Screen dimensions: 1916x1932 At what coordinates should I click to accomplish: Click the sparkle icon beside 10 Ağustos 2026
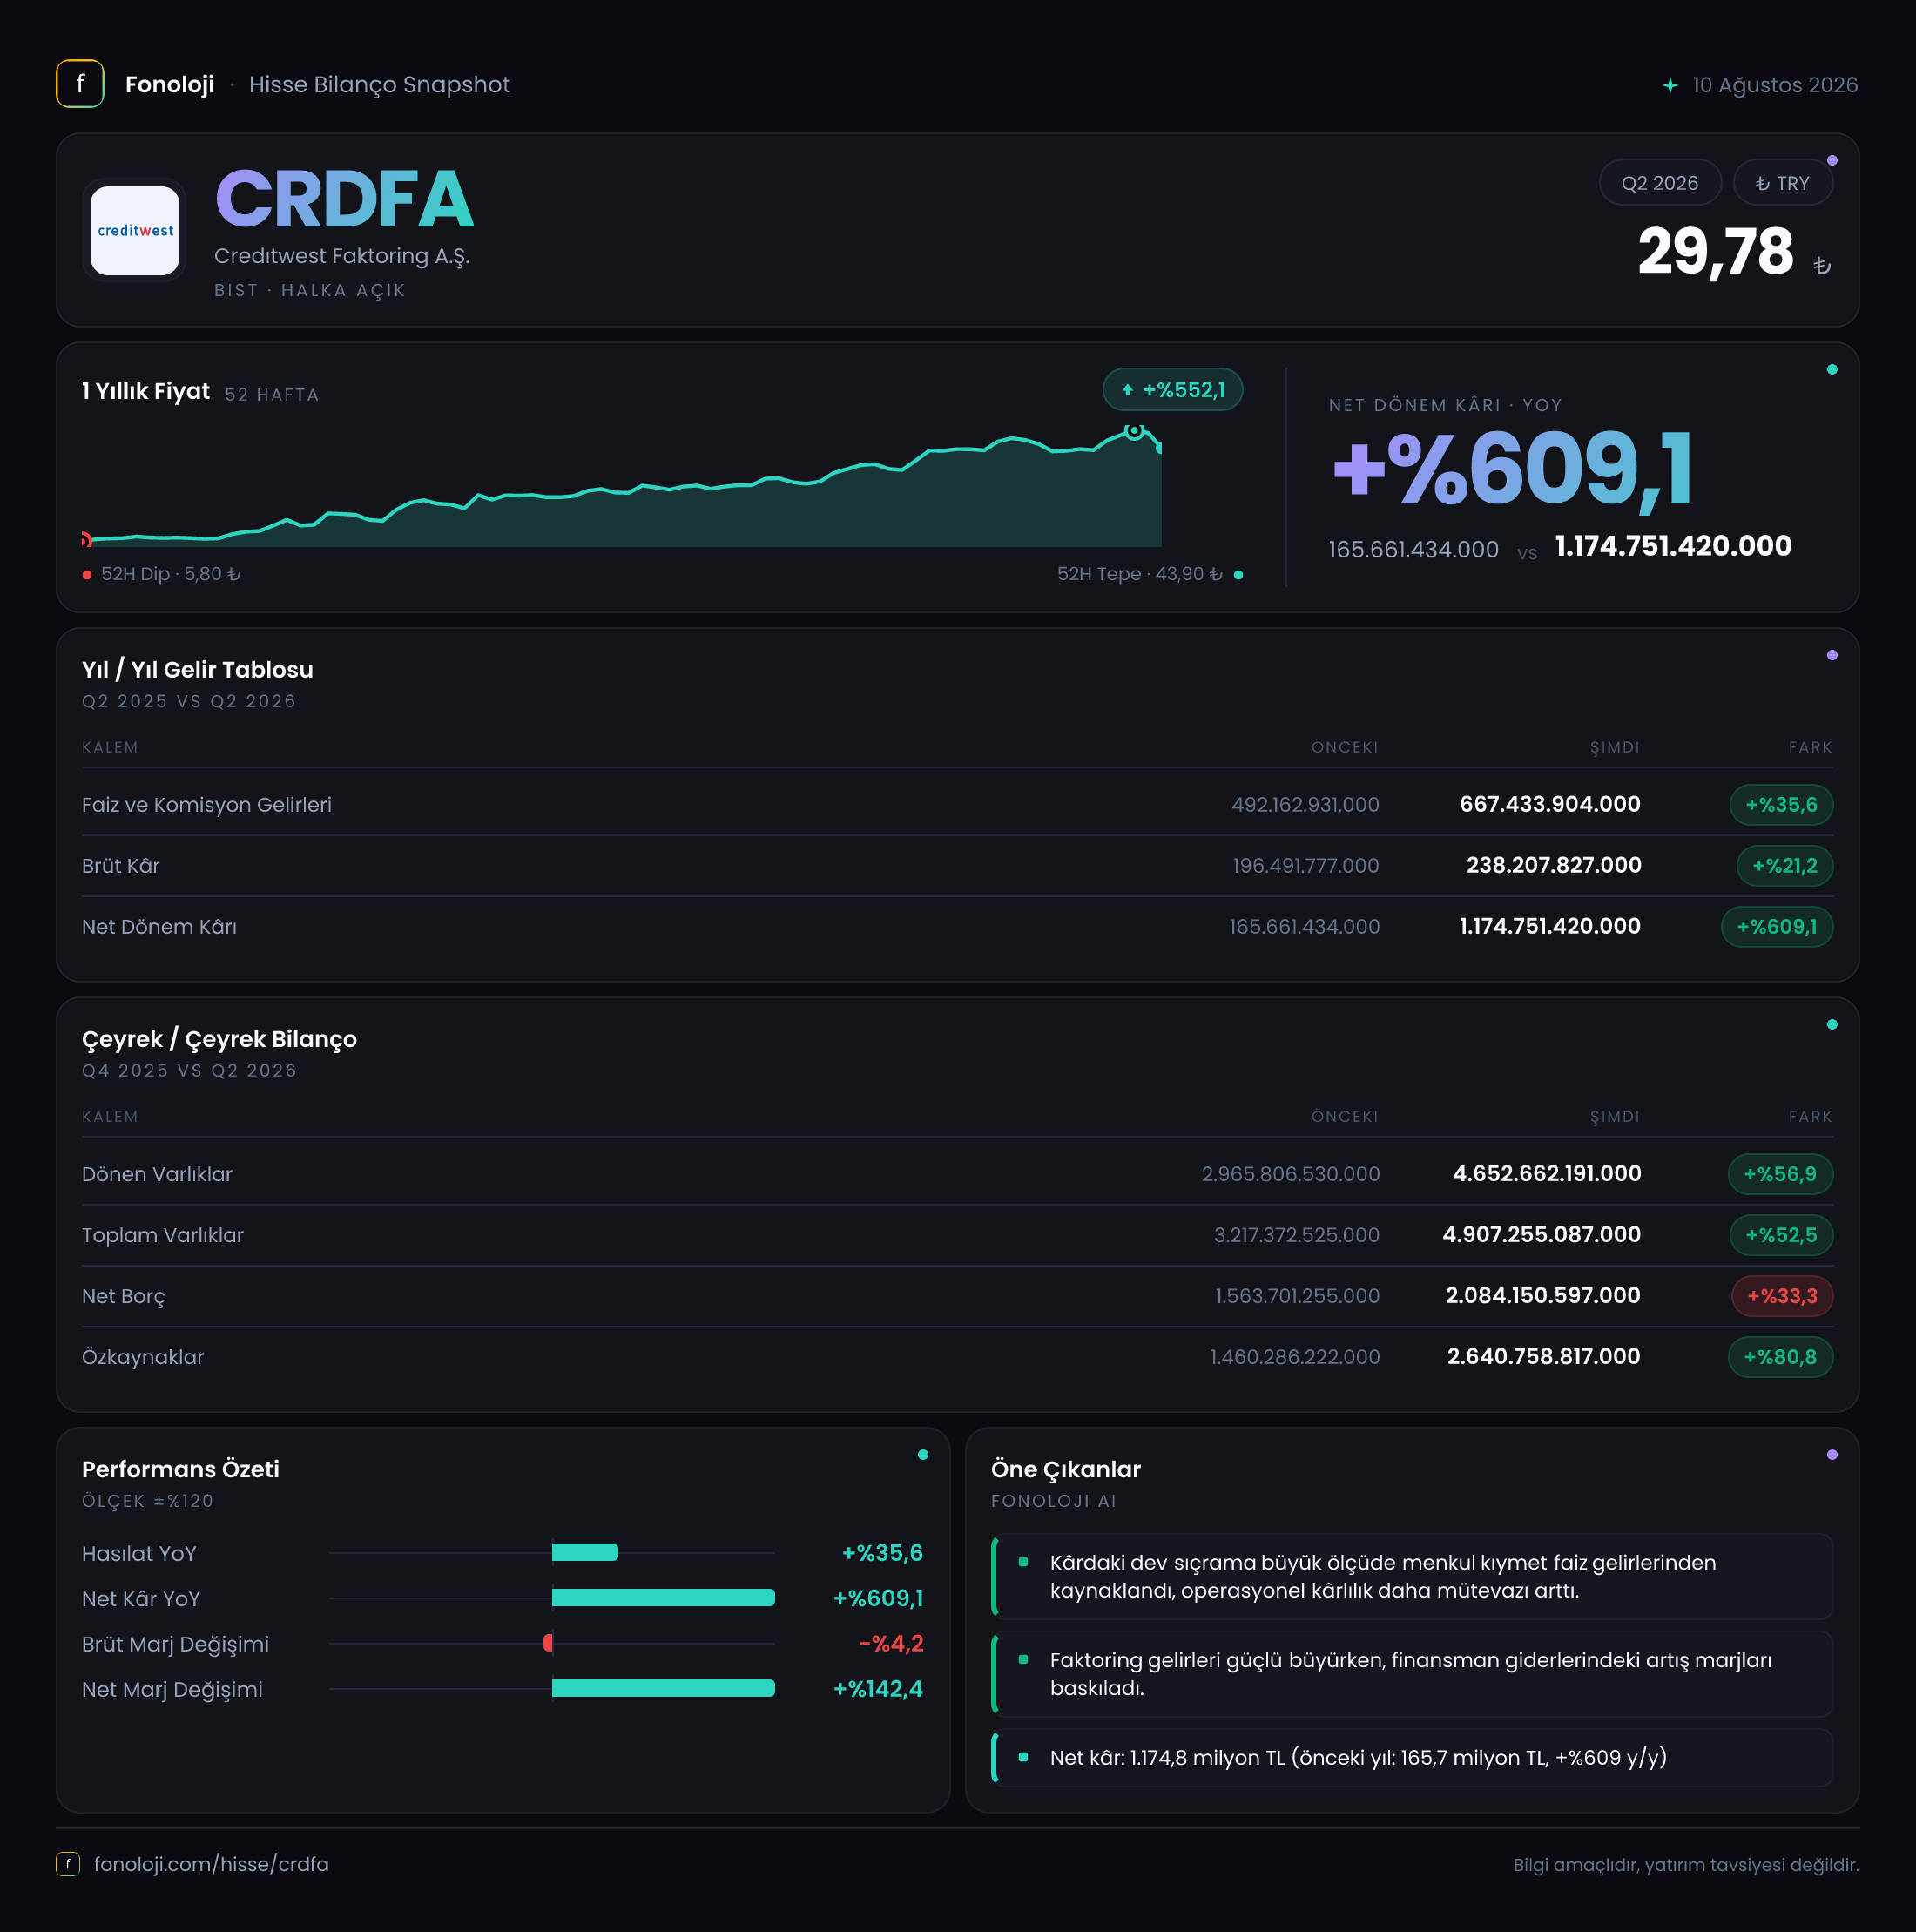(x=1670, y=85)
